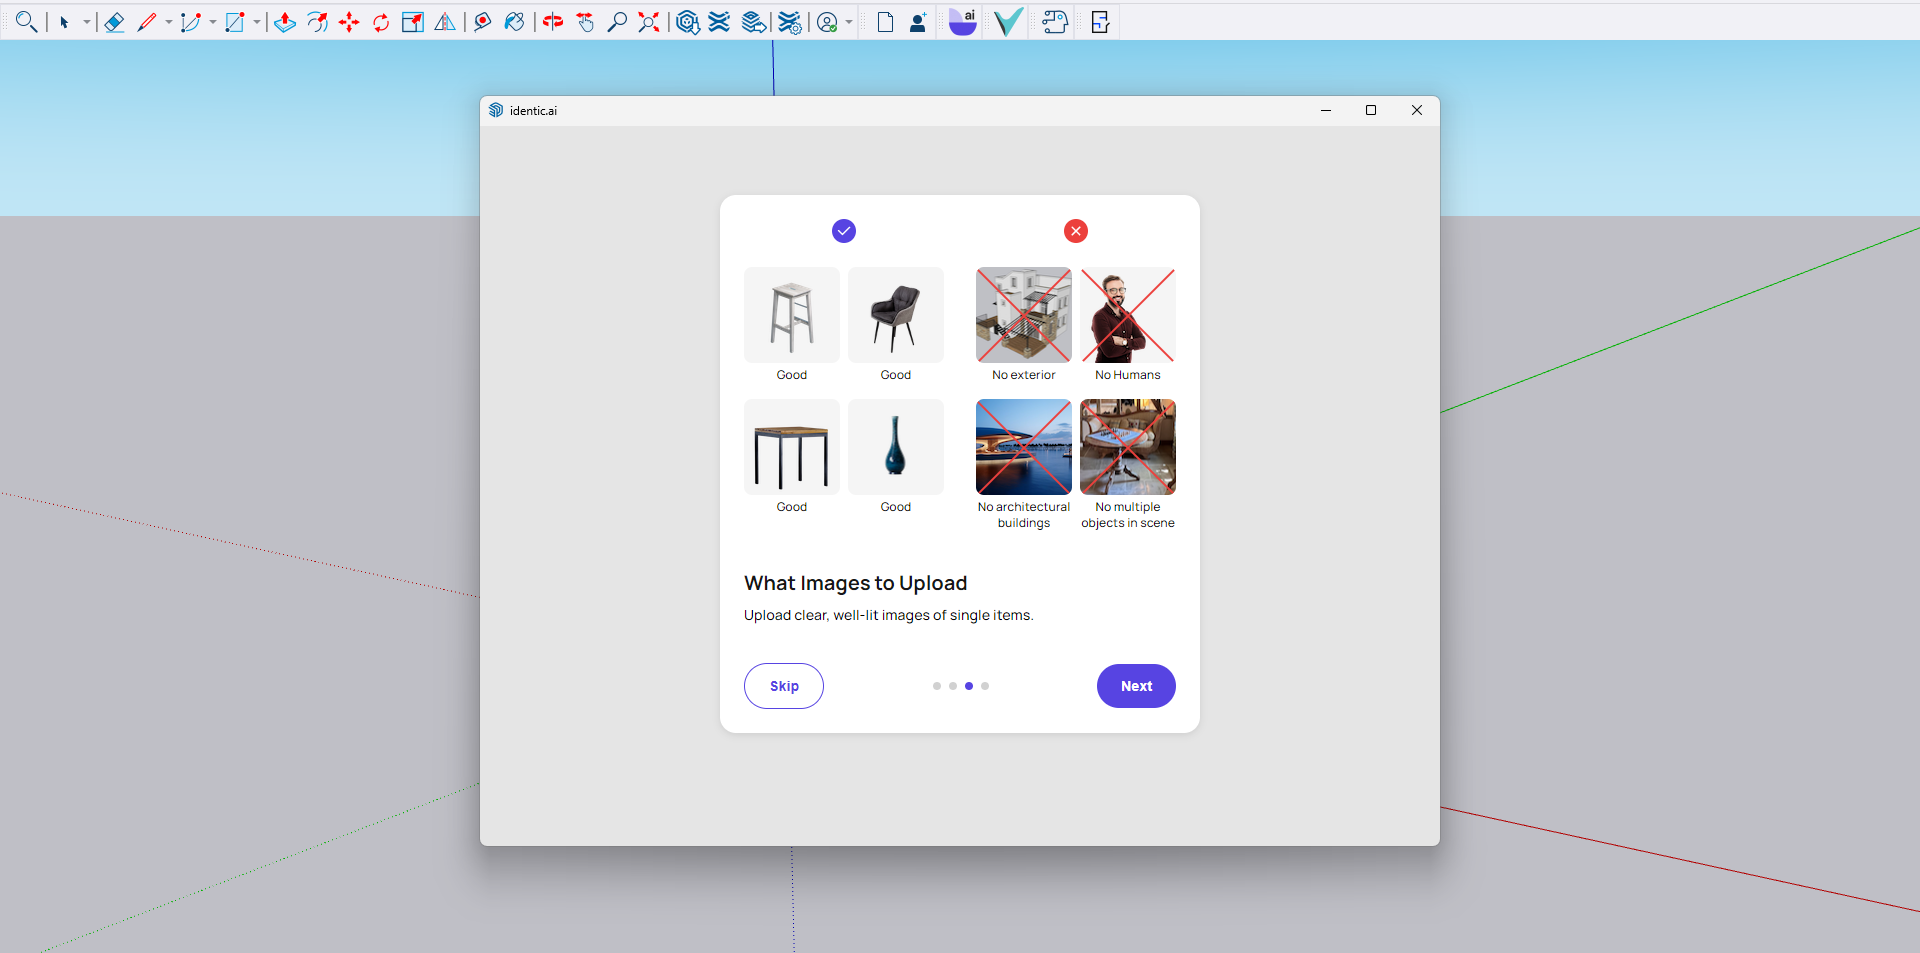
Task: Click the black chair Good example image
Action: 896,315
